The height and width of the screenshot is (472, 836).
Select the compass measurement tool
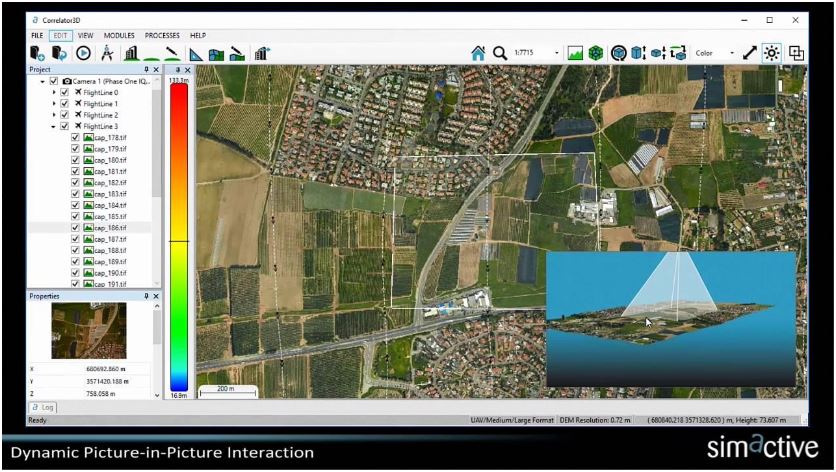(x=106, y=53)
